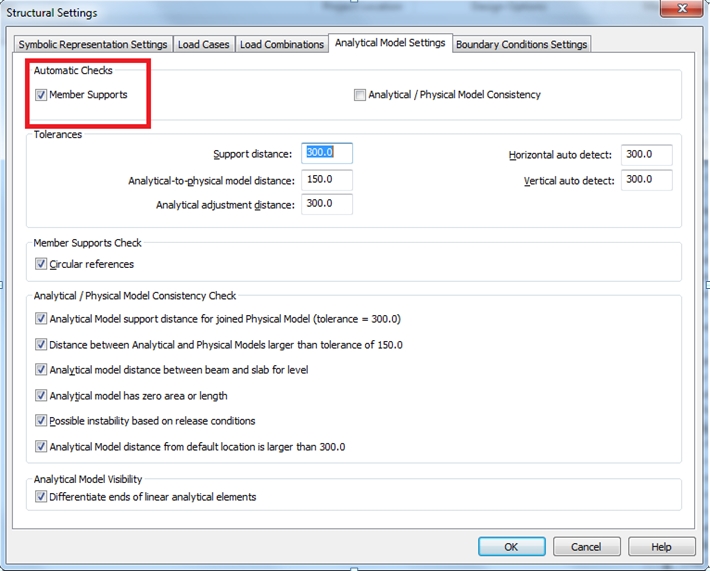Switch to Symbolic Representation Settings tab
710x571 pixels.
(93, 45)
